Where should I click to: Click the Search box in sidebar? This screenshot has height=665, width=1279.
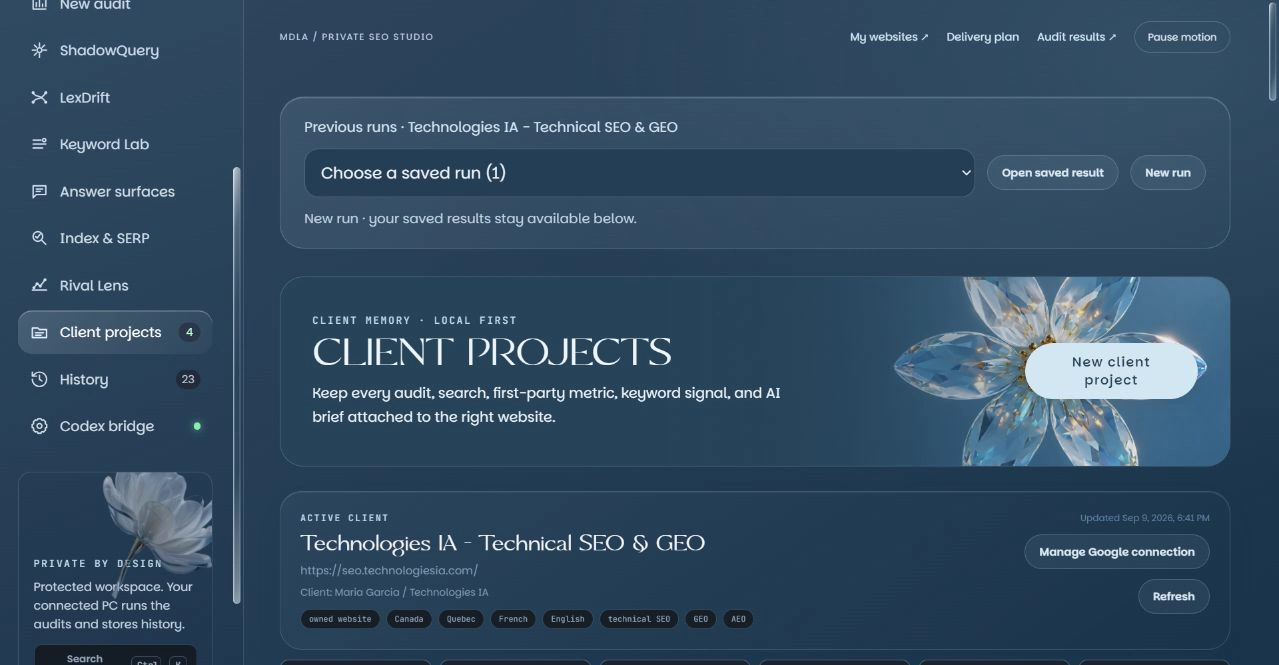click(115, 656)
